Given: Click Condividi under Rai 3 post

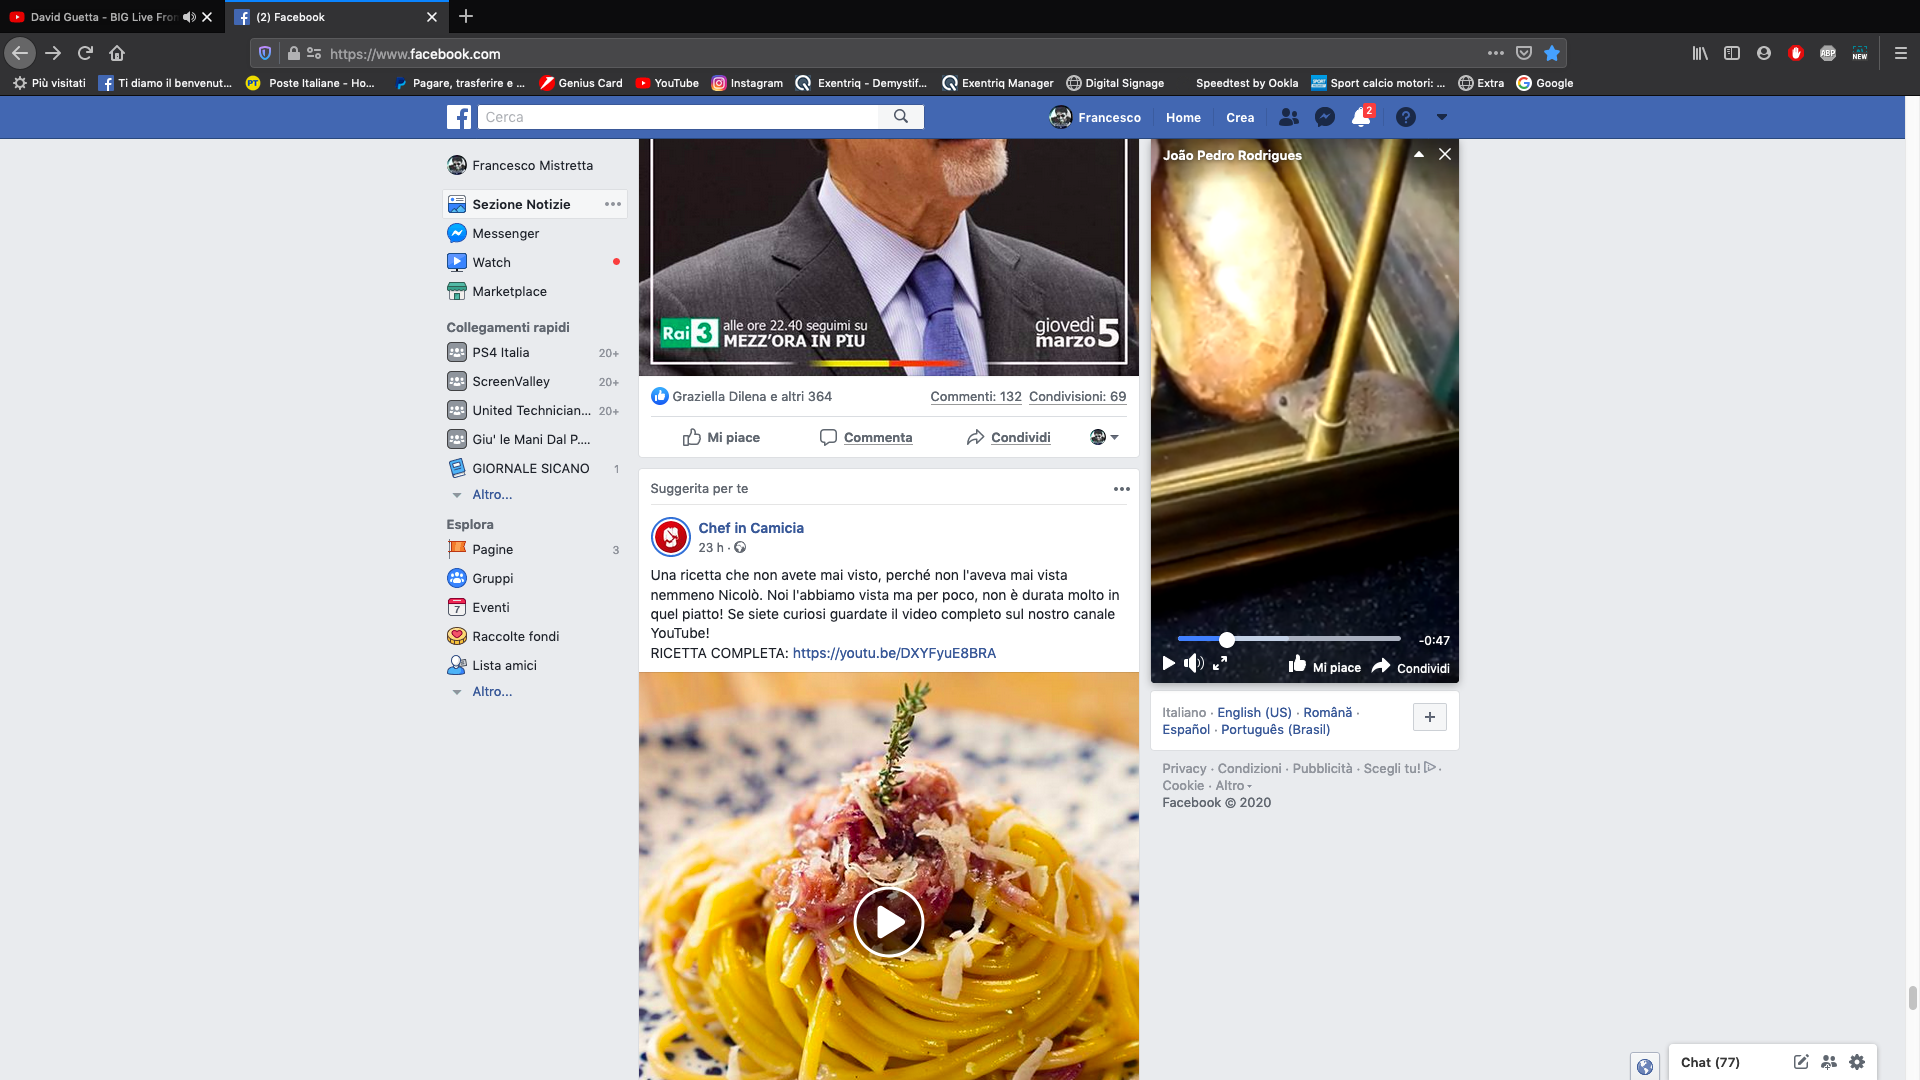Looking at the screenshot, I should (x=1008, y=437).
